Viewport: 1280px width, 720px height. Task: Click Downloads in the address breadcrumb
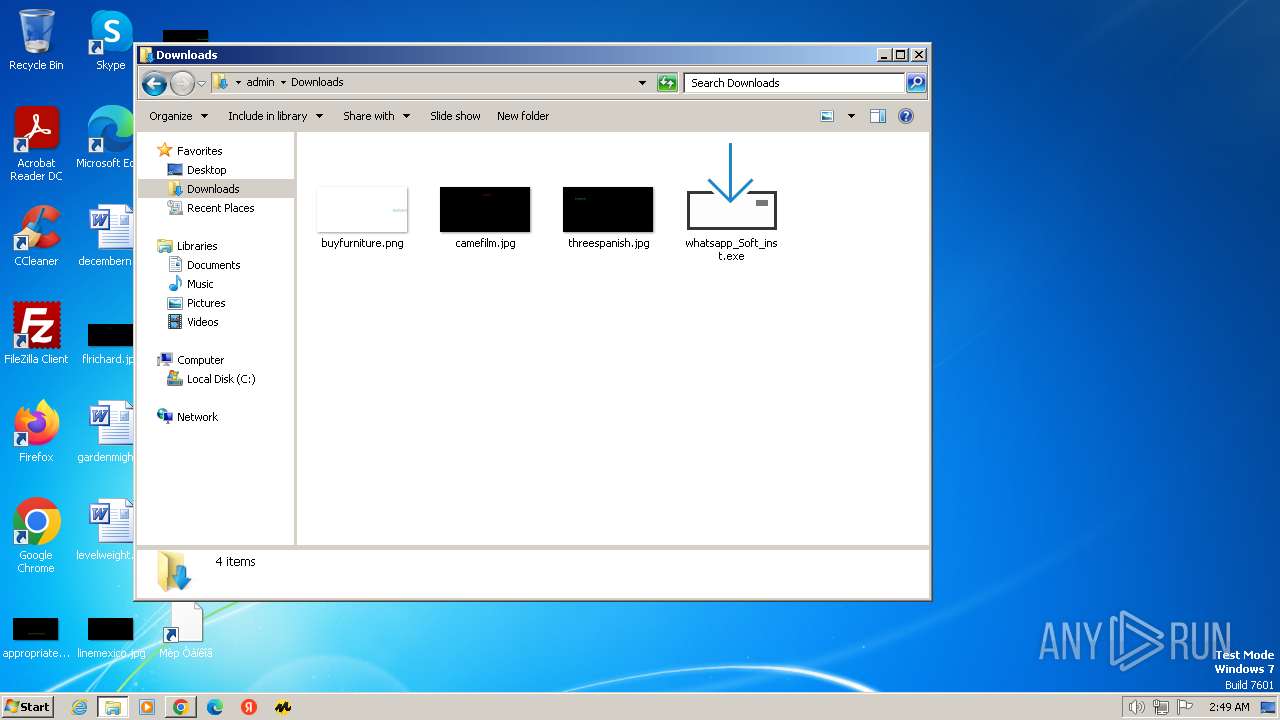317,83
